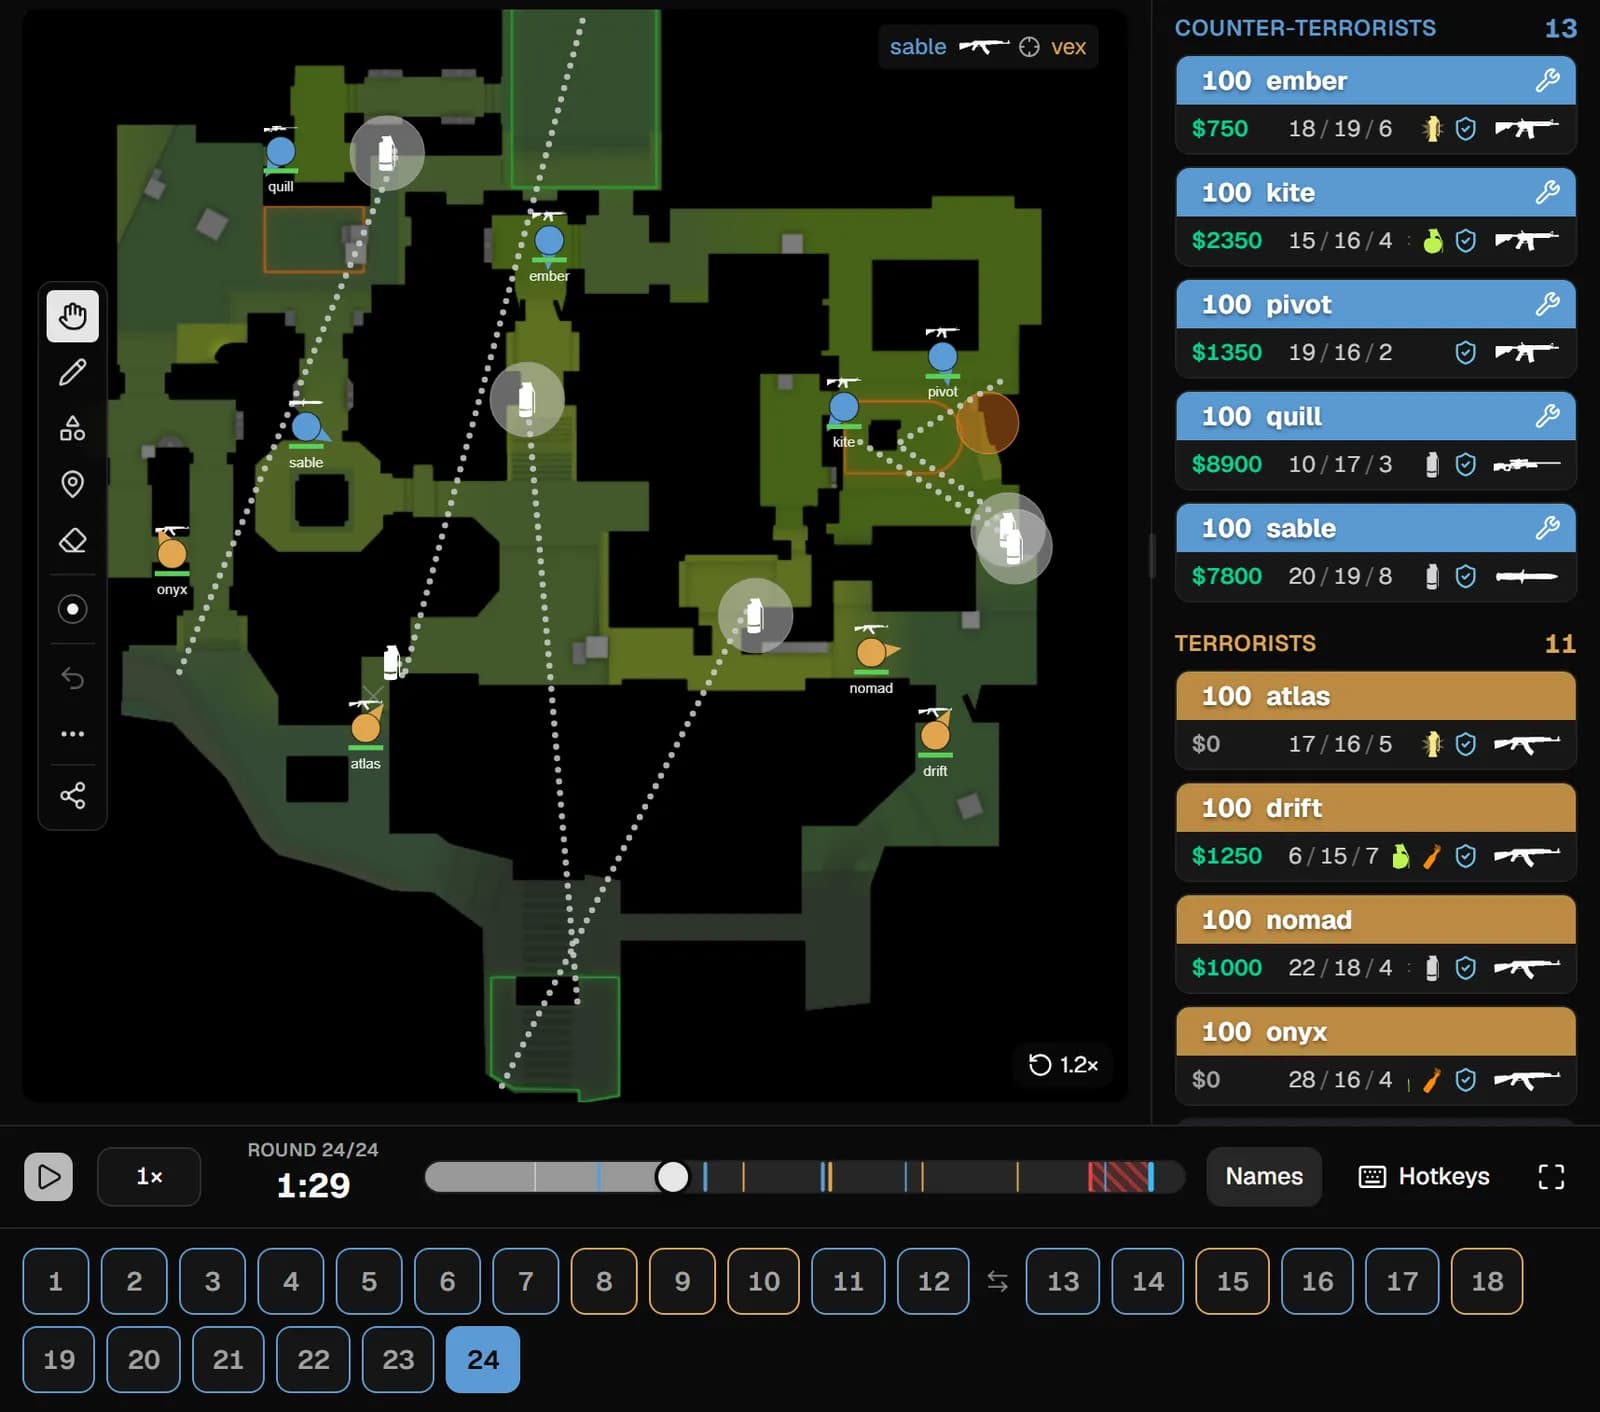This screenshot has height=1412, width=1600.
Task: Jump to round 23
Action: pyautogui.click(x=398, y=1359)
